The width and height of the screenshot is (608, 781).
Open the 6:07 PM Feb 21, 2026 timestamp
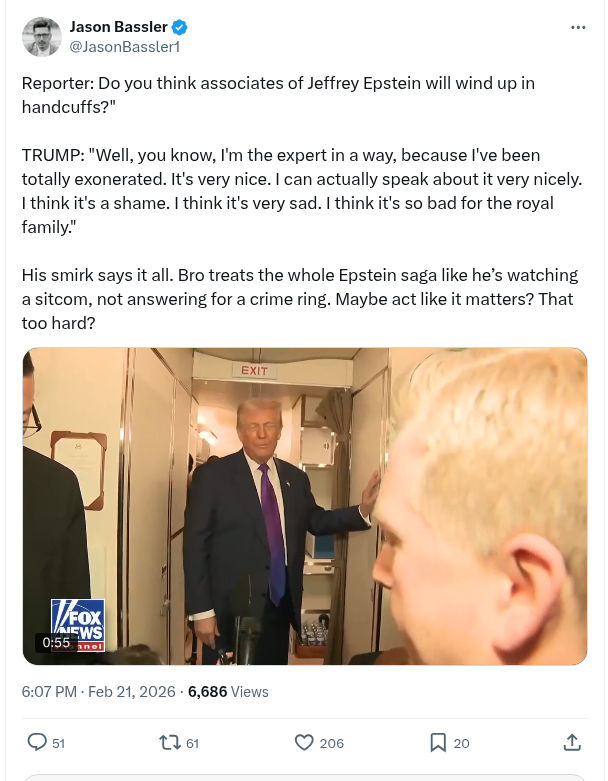click(99, 691)
